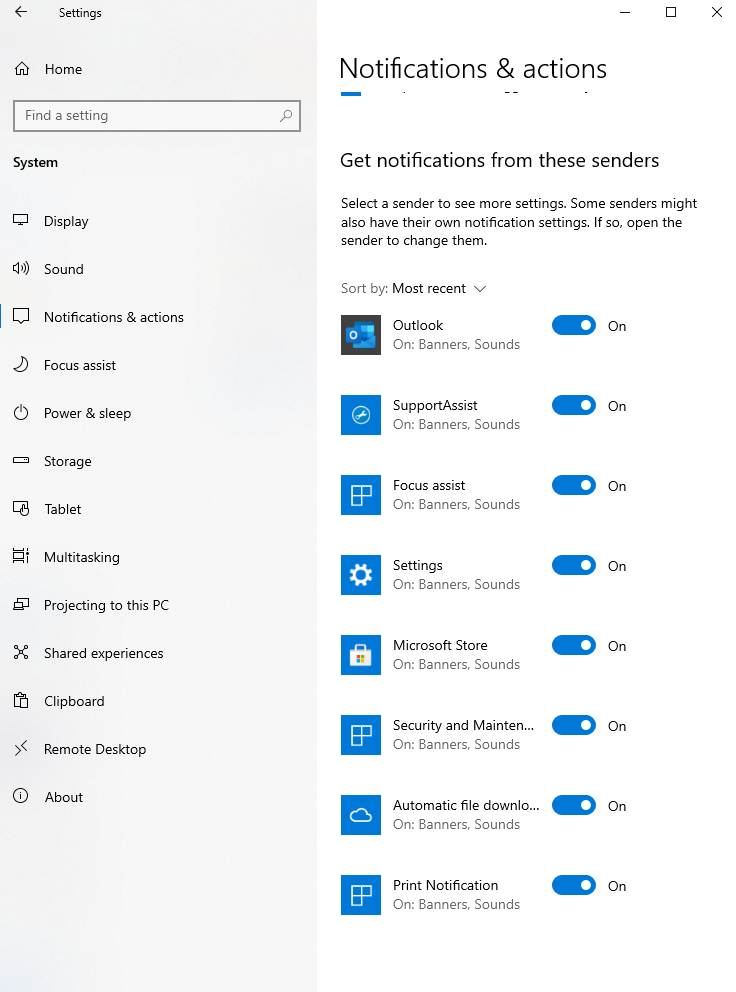Disable the Settings sender notifications toggle

tap(574, 565)
